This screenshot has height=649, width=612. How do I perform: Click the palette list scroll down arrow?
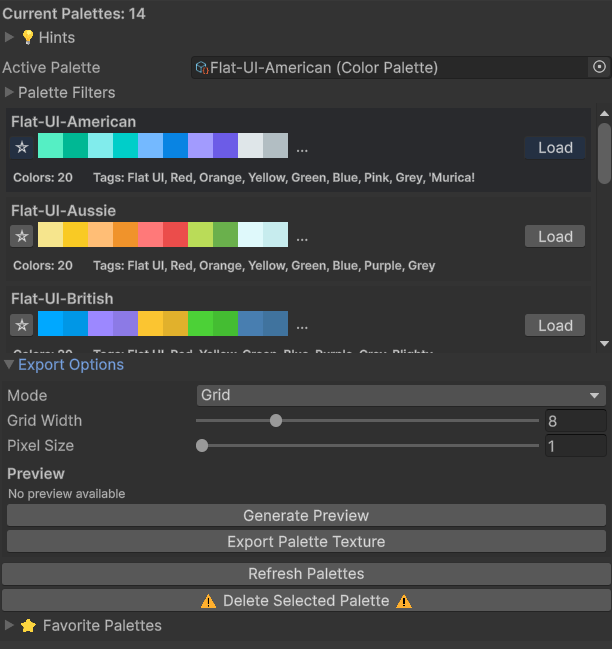(604, 344)
